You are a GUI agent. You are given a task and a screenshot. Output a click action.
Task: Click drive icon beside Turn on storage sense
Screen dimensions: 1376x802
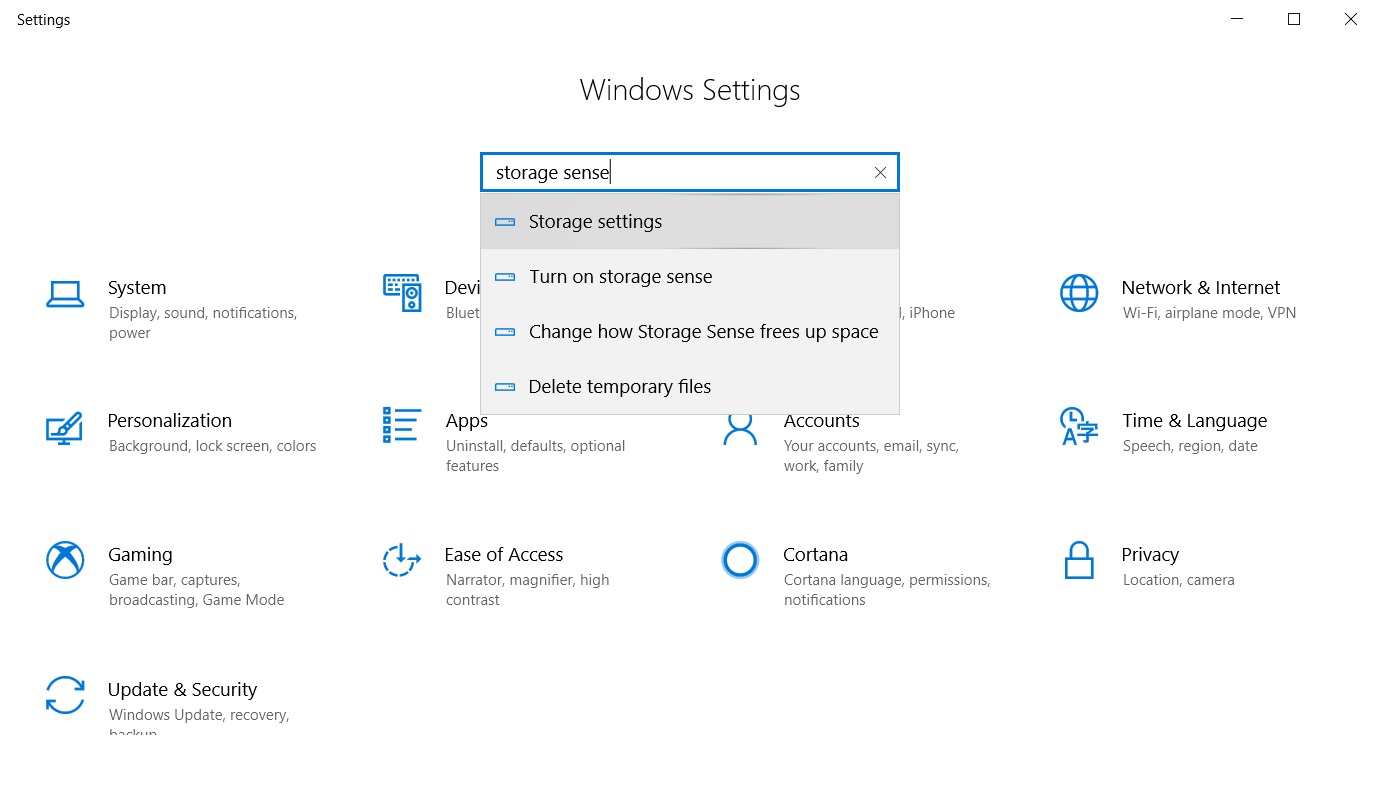click(x=506, y=277)
